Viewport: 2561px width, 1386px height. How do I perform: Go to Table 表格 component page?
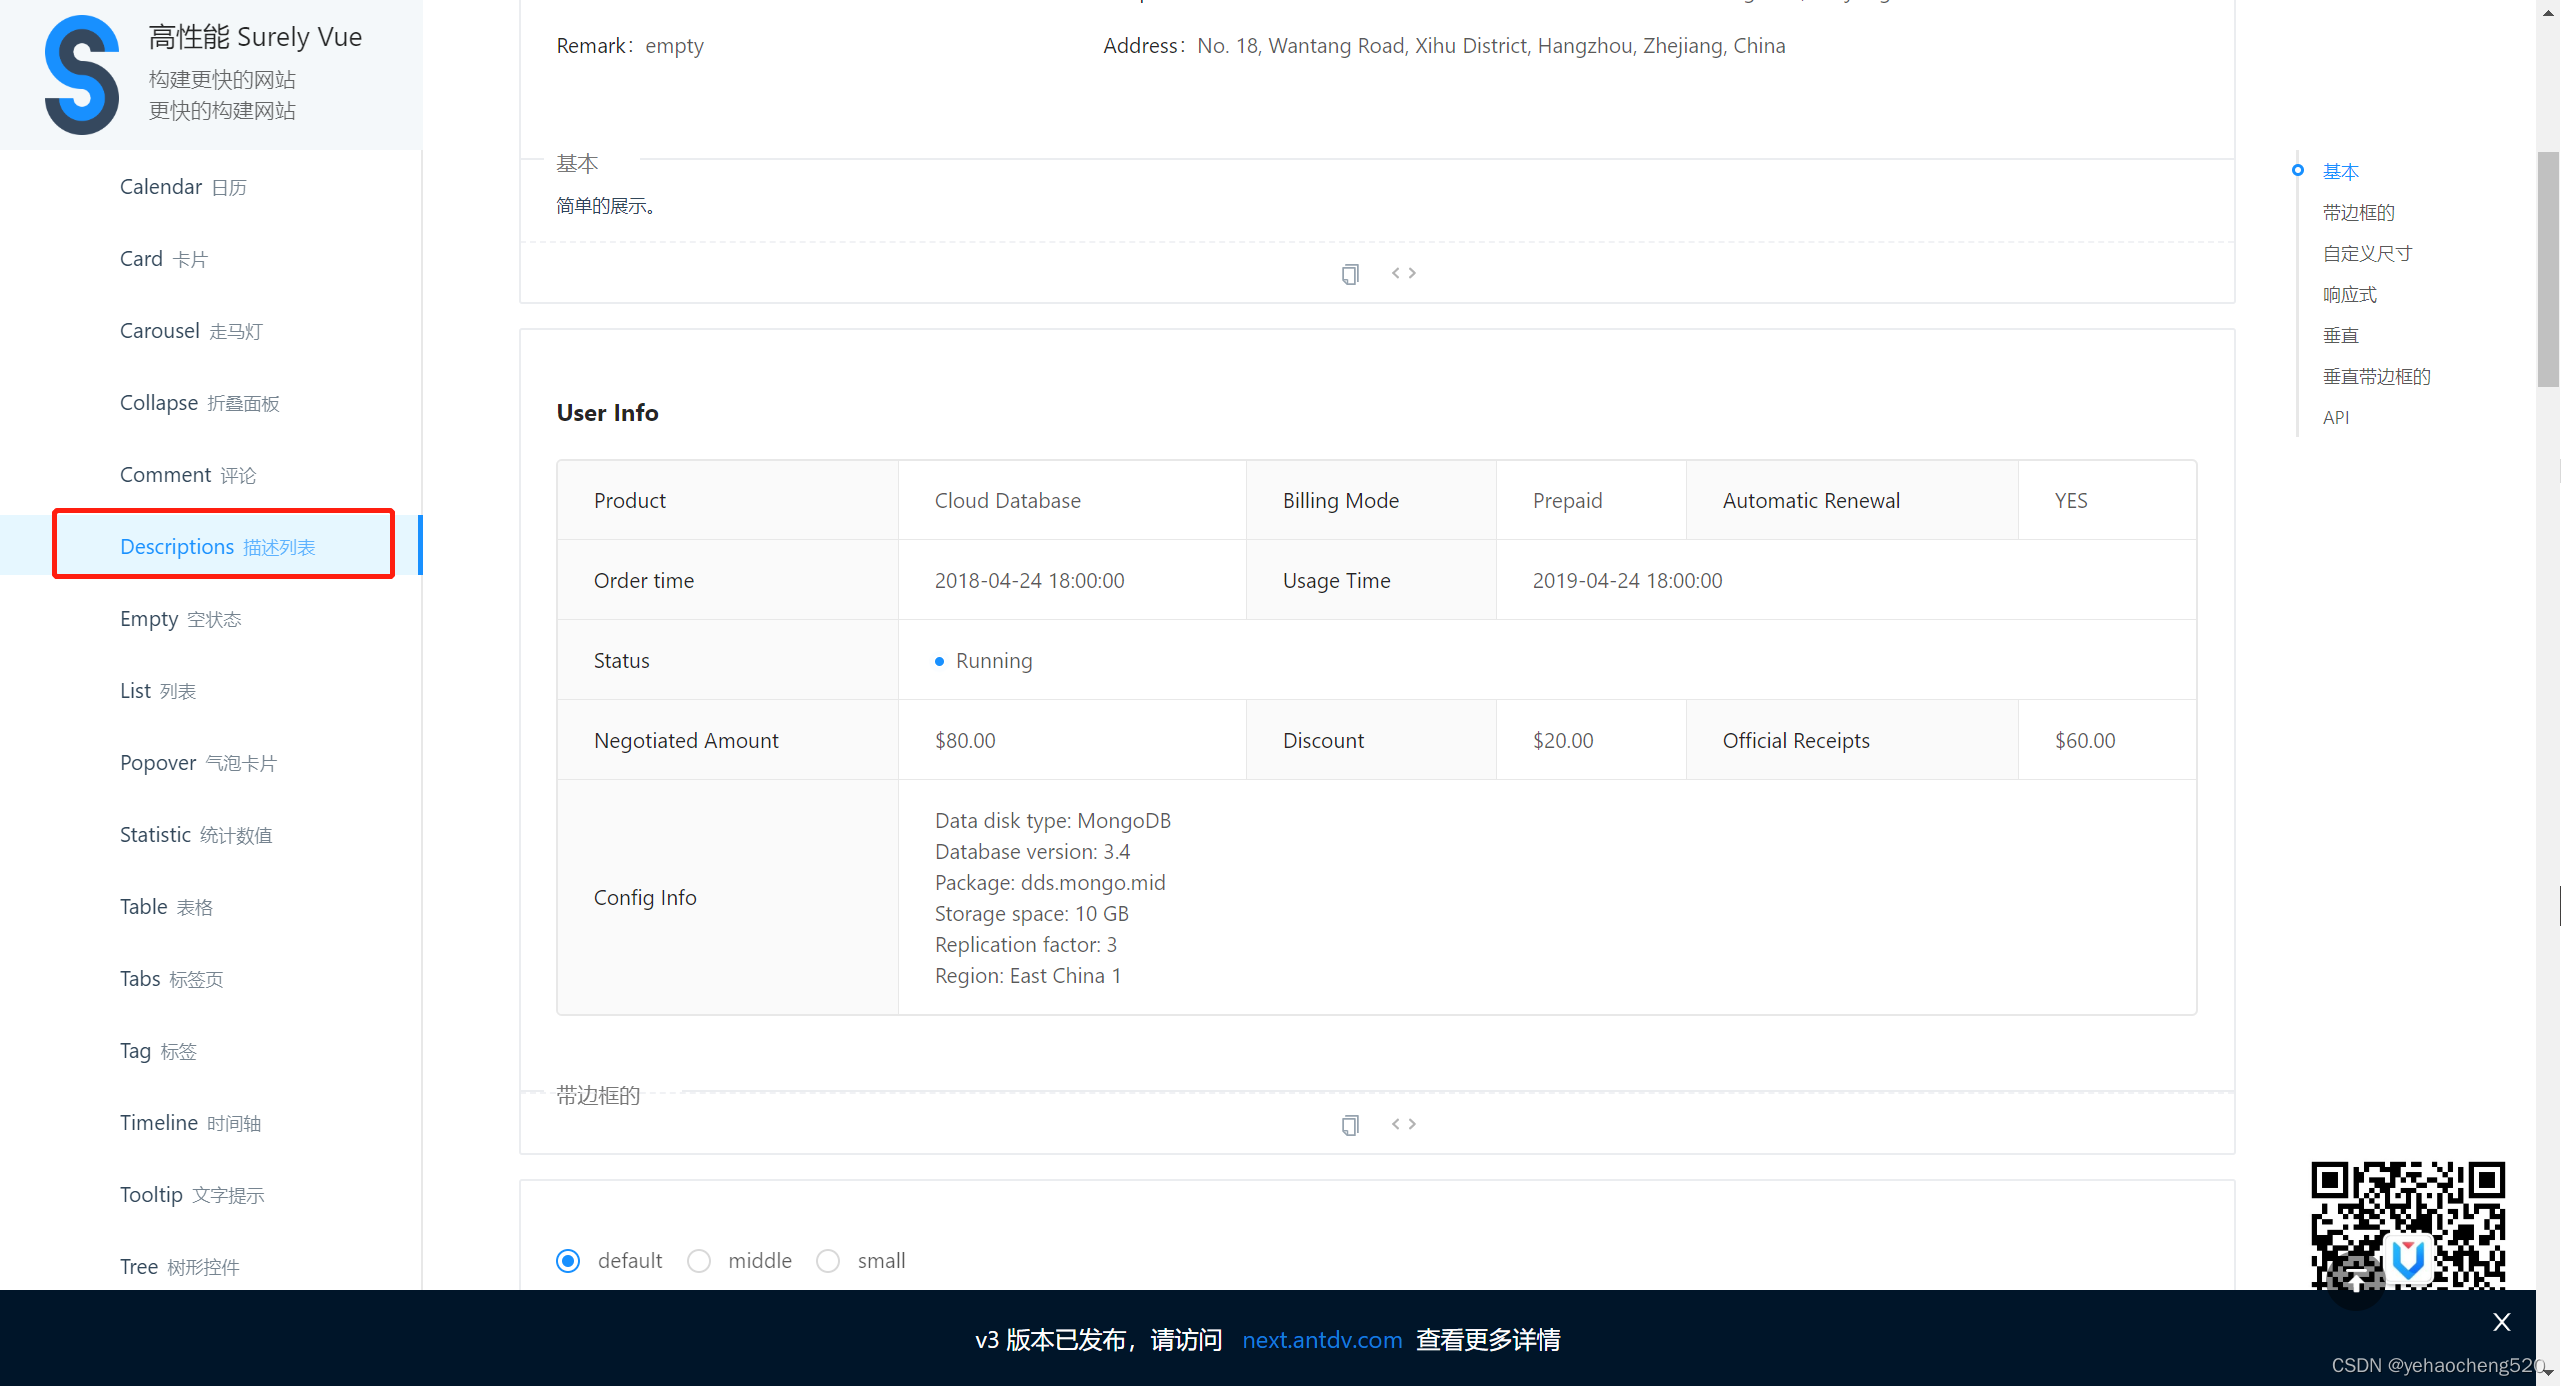(x=166, y=907)
